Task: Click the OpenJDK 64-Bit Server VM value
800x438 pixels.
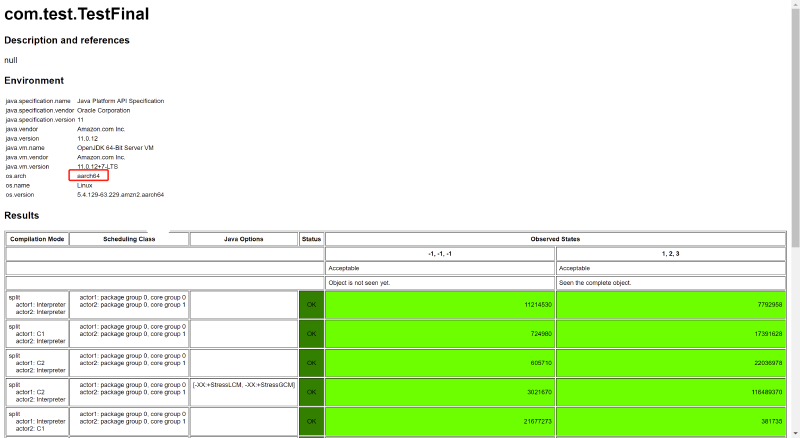Action: click(115, 147)
